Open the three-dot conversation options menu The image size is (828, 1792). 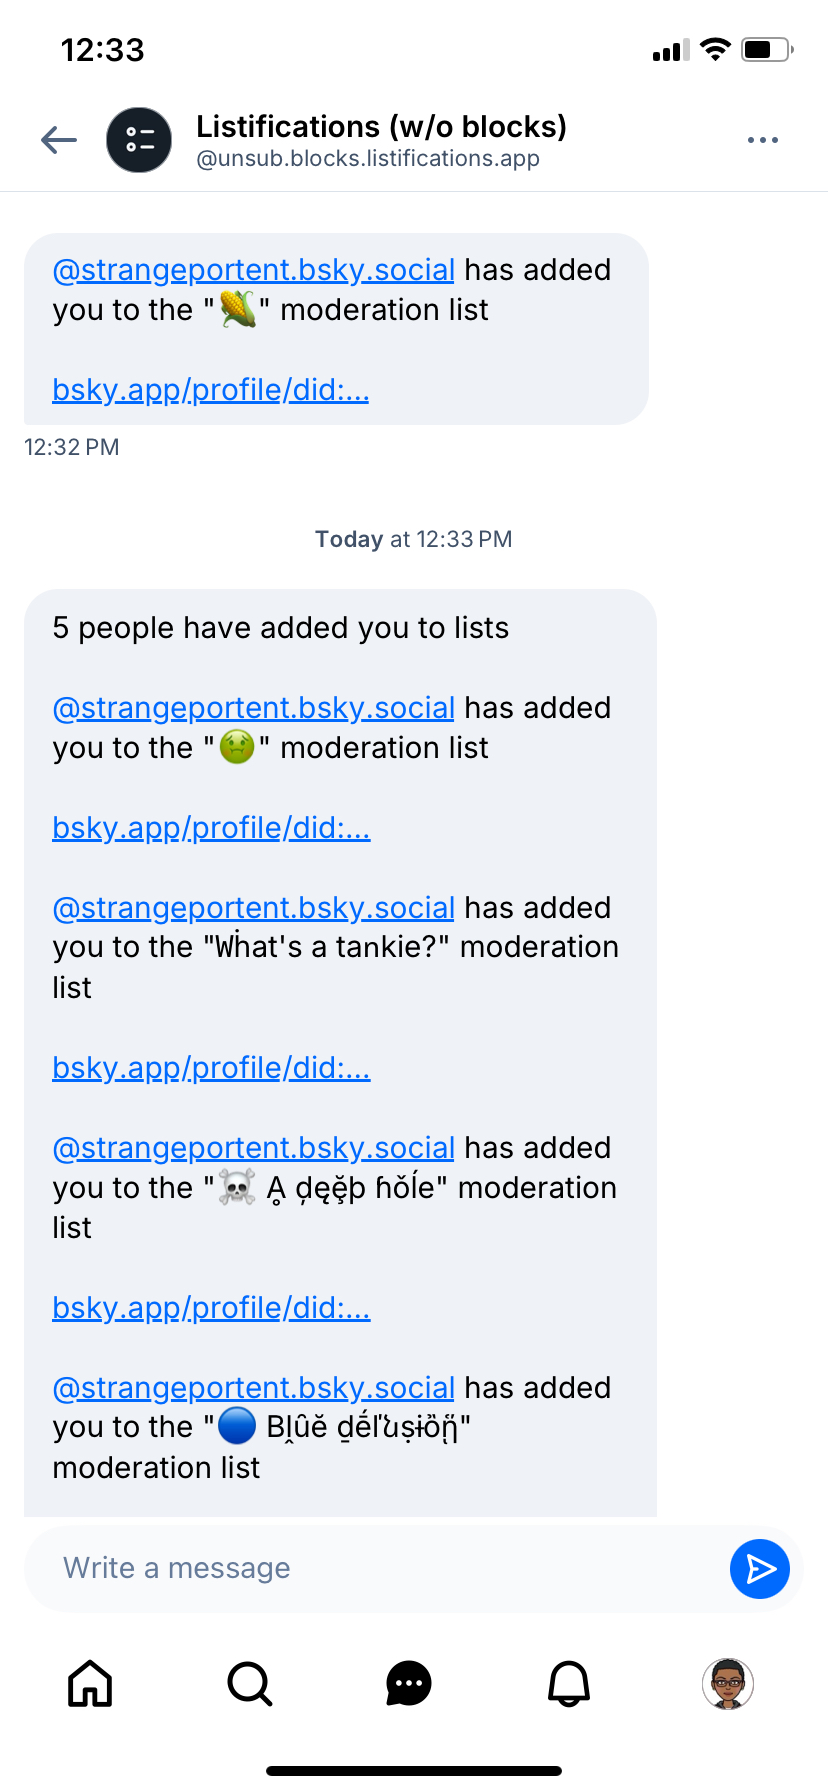point(762,140)
